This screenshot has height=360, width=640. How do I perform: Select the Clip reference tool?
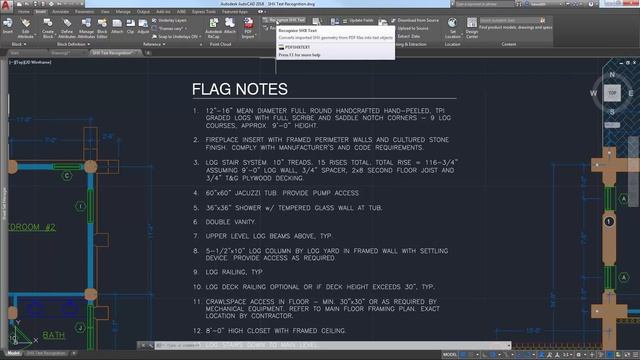pos(130,26)
